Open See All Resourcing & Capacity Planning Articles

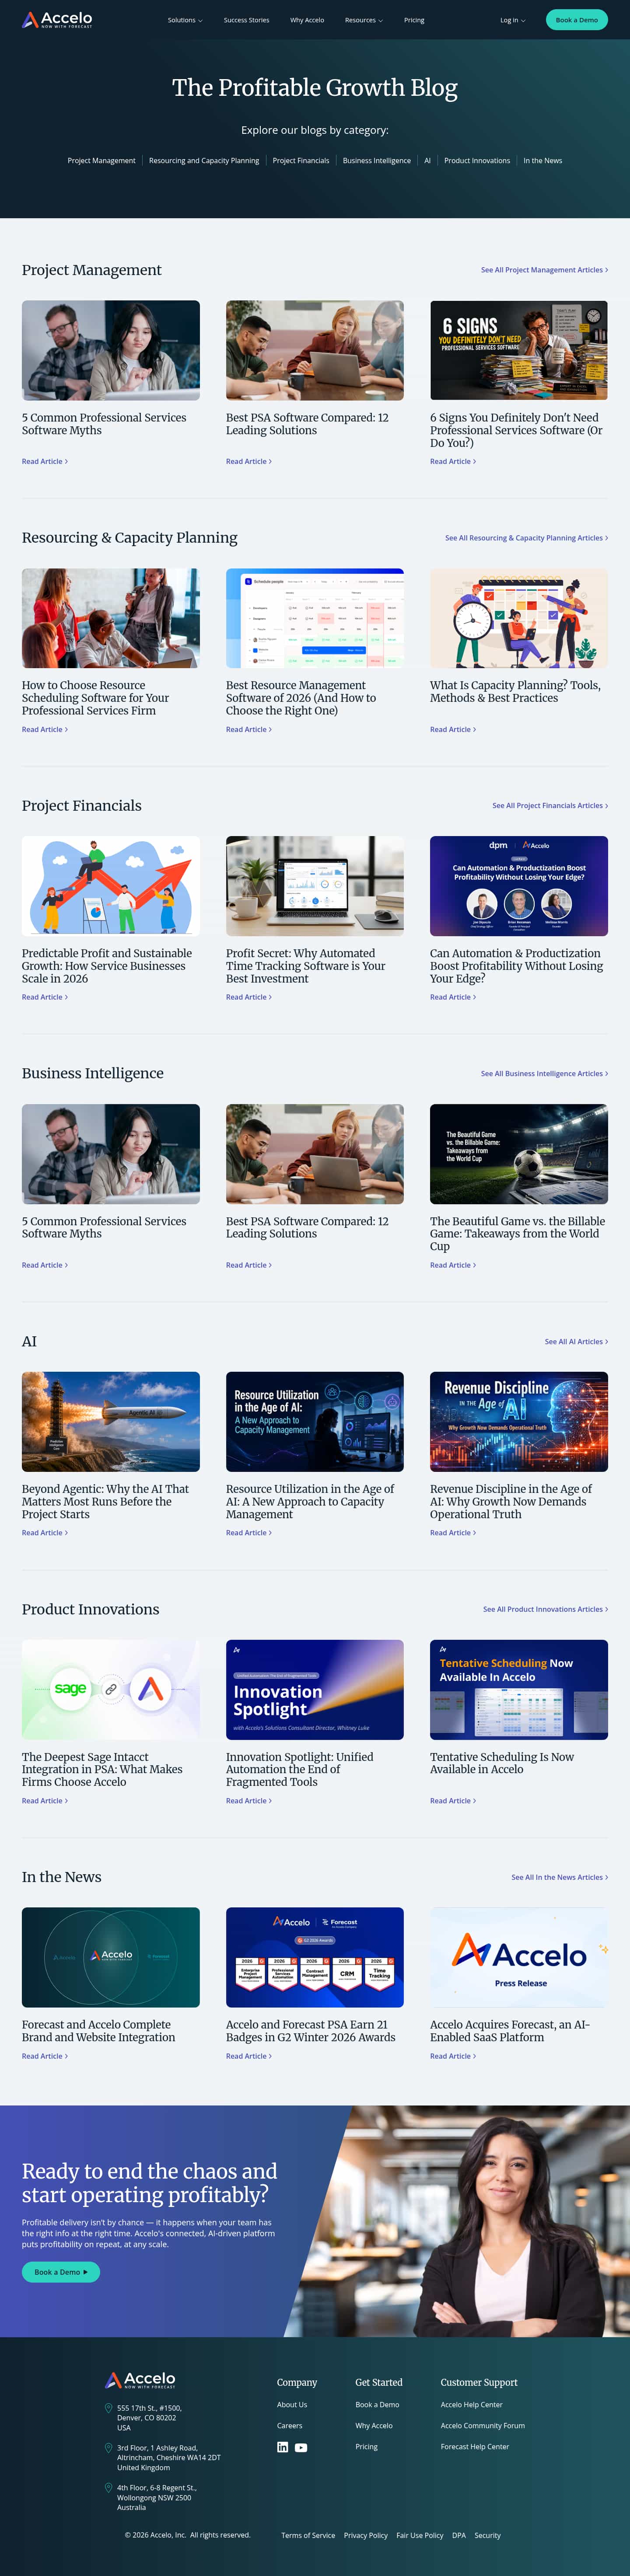526,538
